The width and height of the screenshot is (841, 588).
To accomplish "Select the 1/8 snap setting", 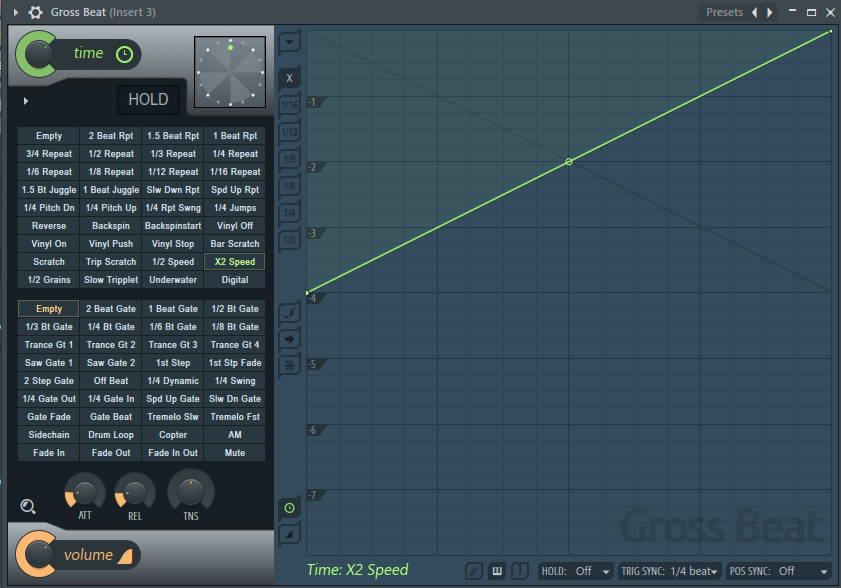I will 289,159.
